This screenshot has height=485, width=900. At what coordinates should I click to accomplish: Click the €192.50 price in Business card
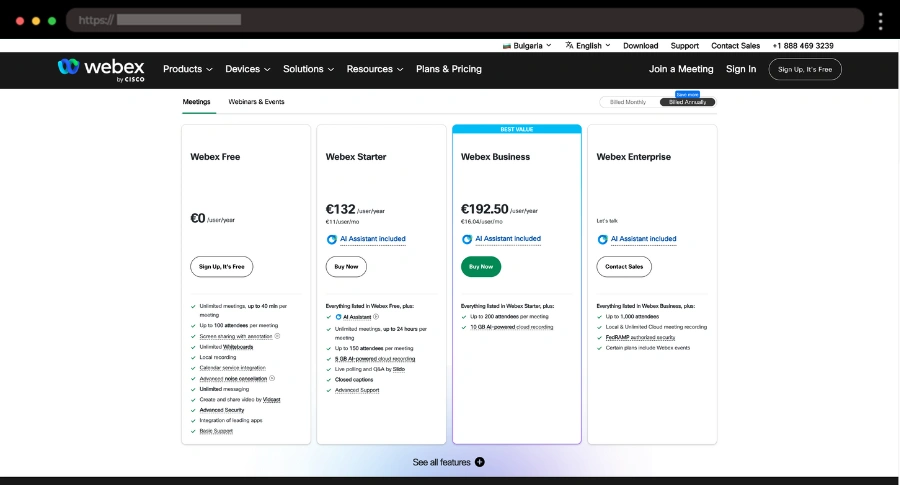(x=484, y=209)
